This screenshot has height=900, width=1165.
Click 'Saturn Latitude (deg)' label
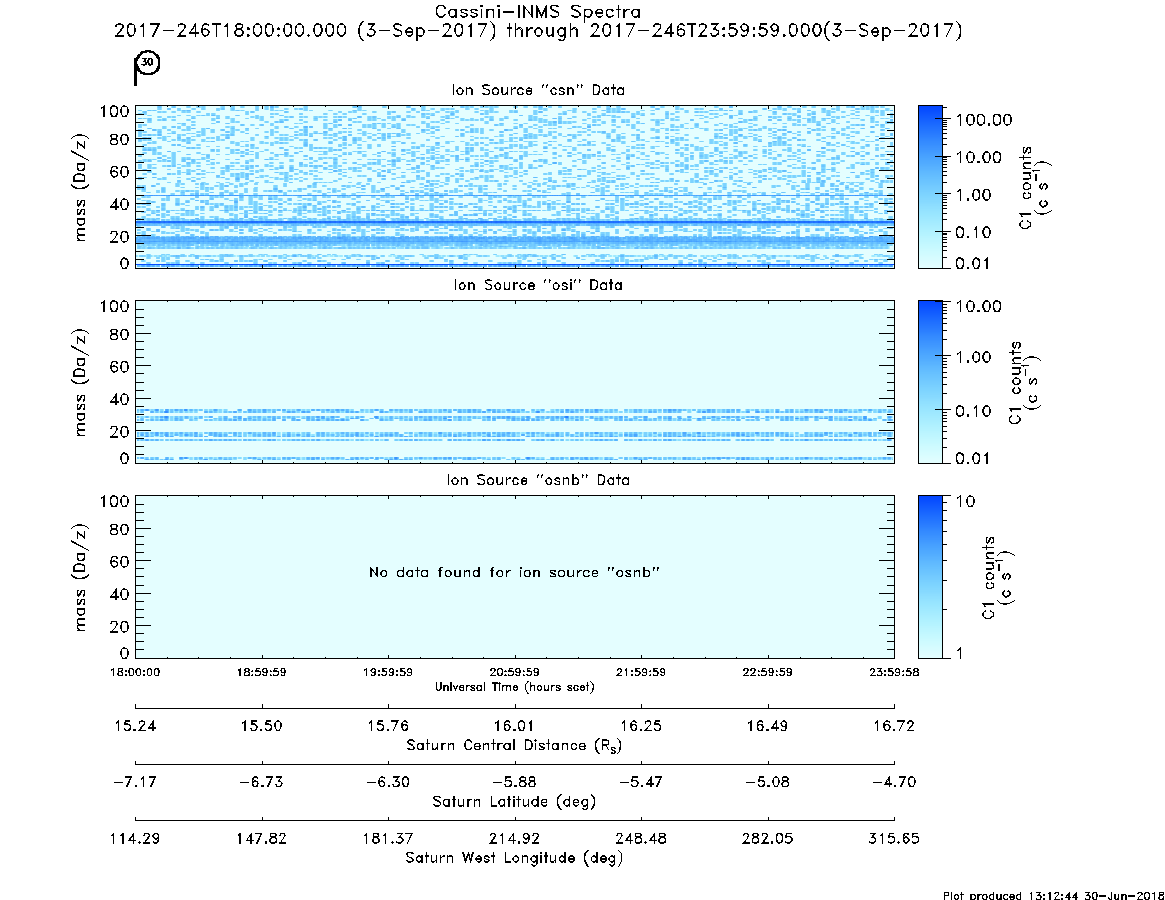tap(514, 802)
